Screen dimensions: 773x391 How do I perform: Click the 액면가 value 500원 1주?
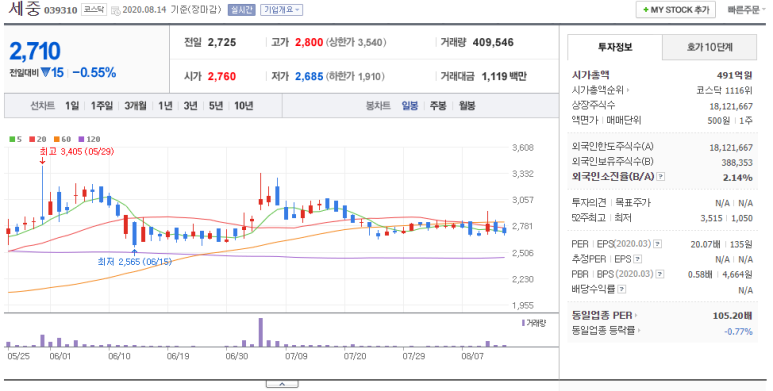730,120
